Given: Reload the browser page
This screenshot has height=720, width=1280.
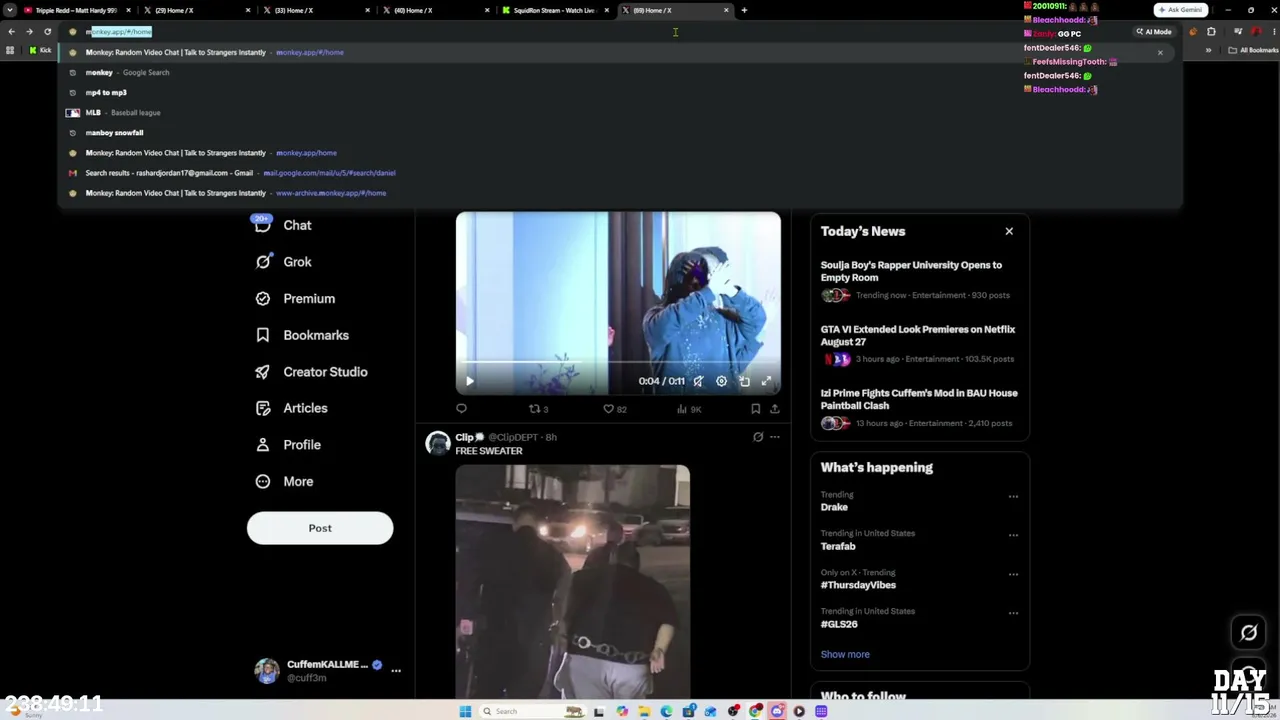Looking at the screenshot, I should (47, 32).
